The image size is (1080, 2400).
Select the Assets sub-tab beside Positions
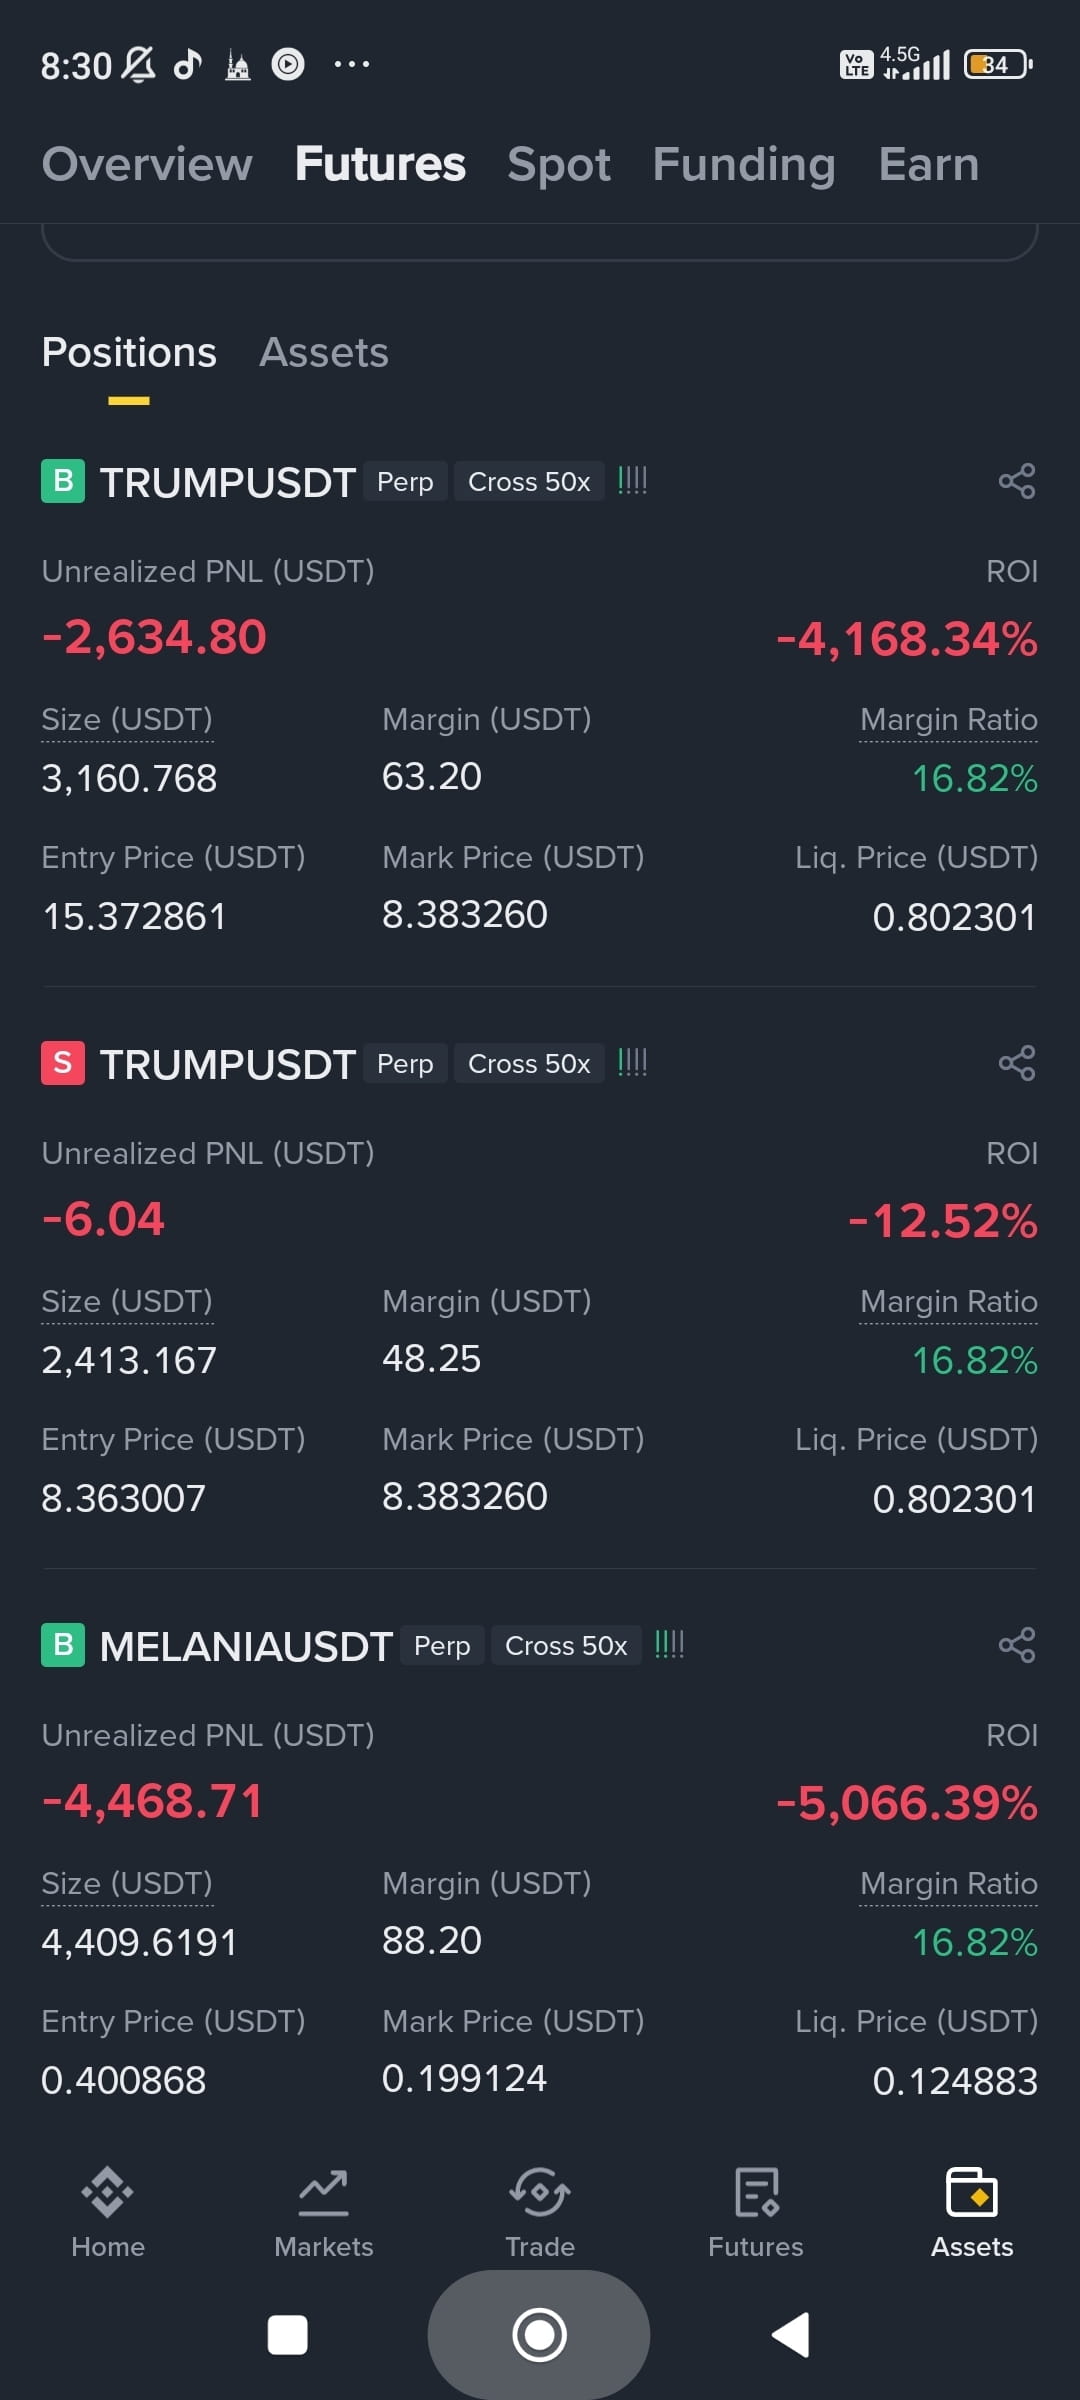pos(324,352)
